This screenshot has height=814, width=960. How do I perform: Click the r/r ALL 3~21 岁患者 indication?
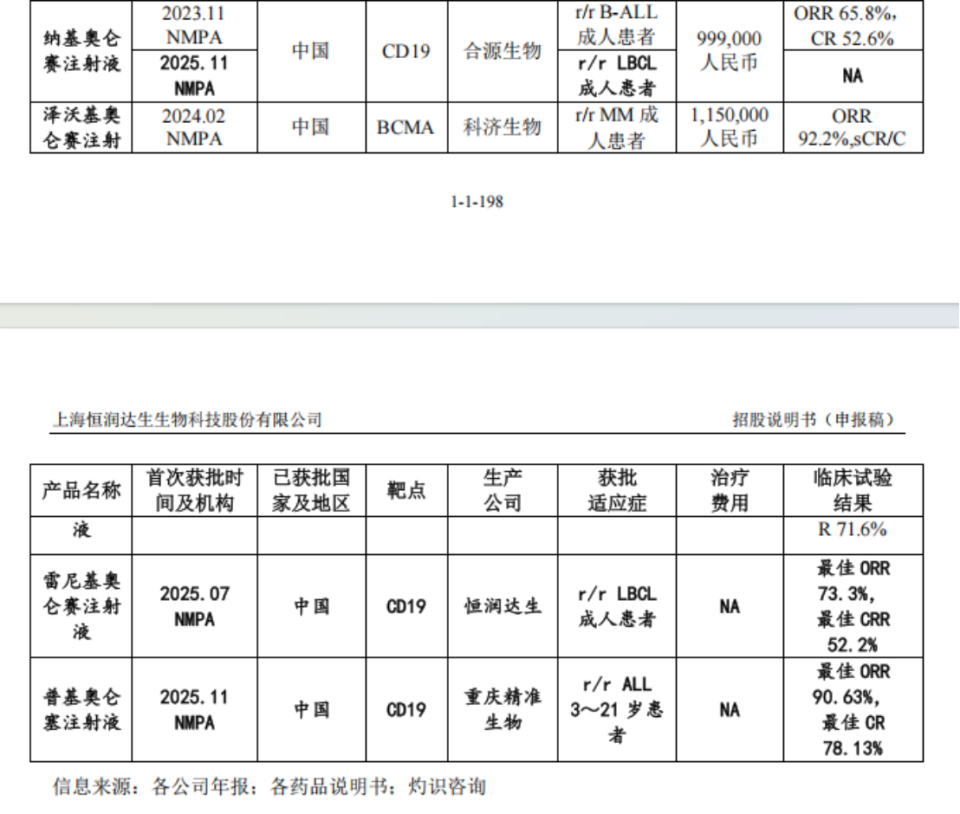[617, 710]
